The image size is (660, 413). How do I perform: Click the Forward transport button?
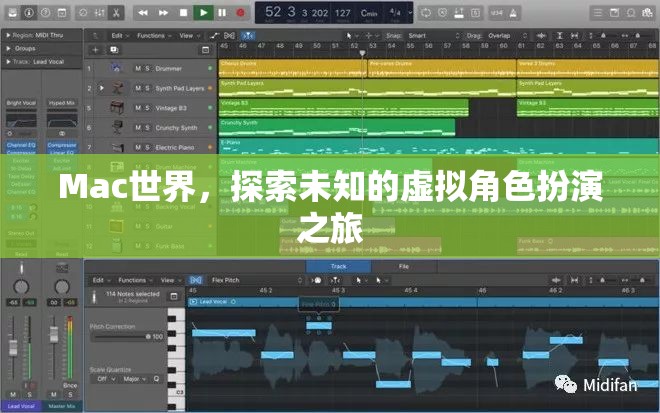coord(163,13)
